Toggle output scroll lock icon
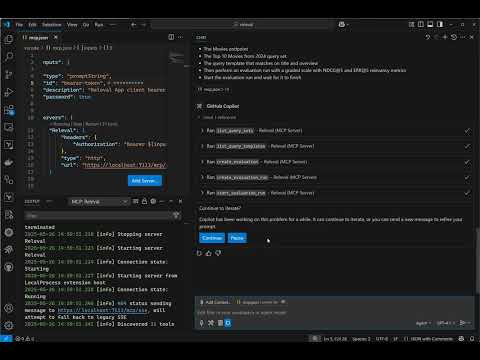 (144, 202)
